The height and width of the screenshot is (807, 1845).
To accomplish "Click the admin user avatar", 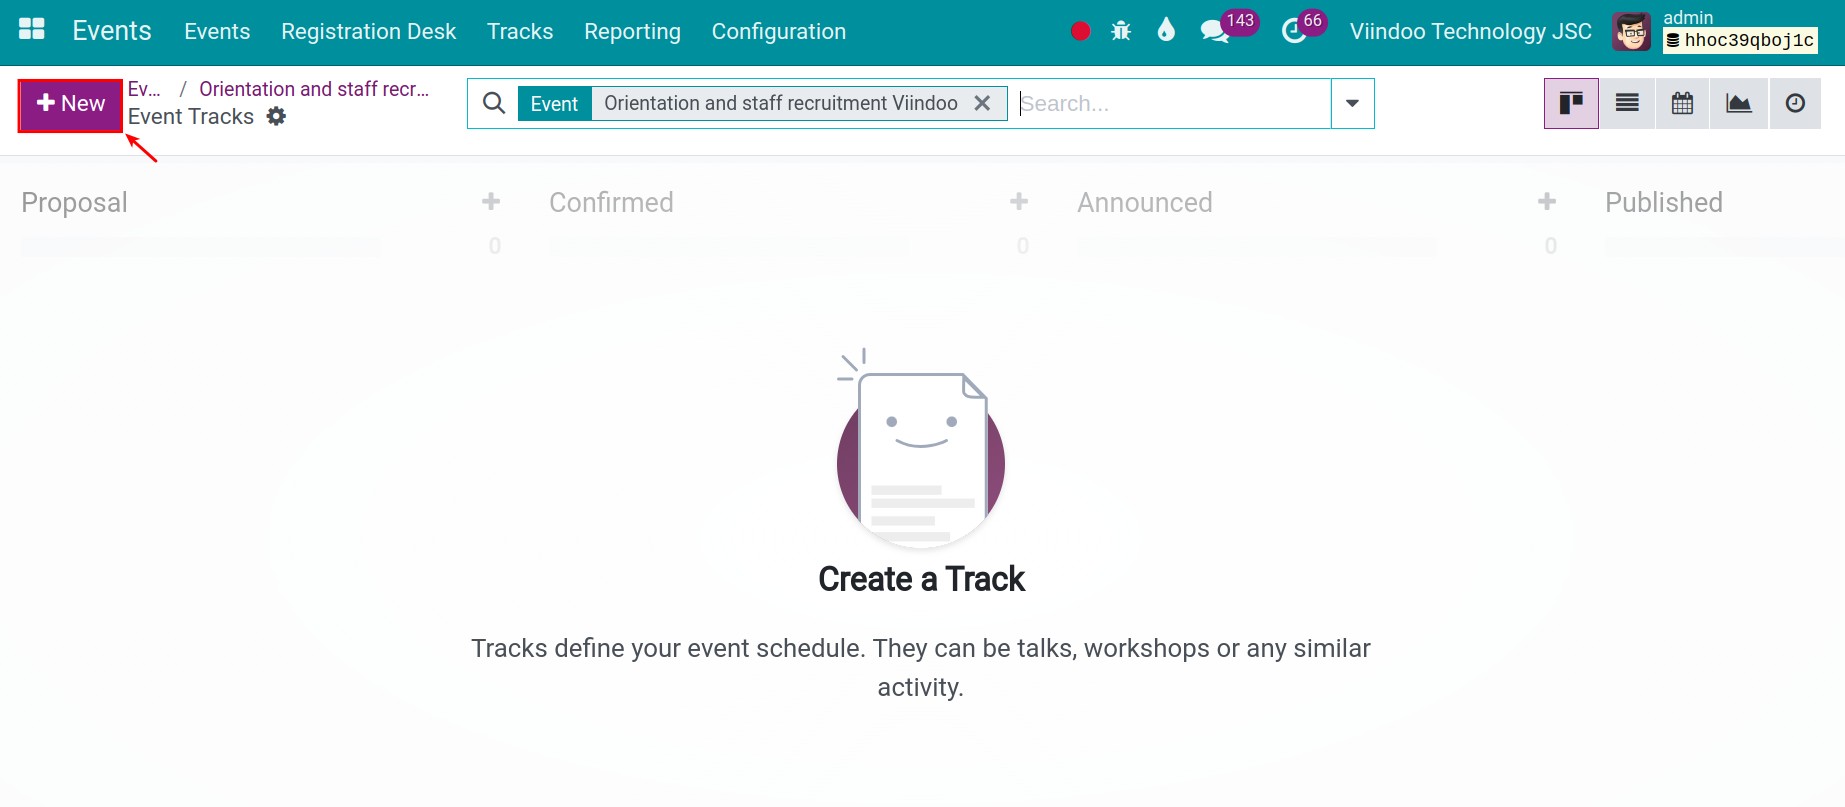I will [x=1632, y=32].
